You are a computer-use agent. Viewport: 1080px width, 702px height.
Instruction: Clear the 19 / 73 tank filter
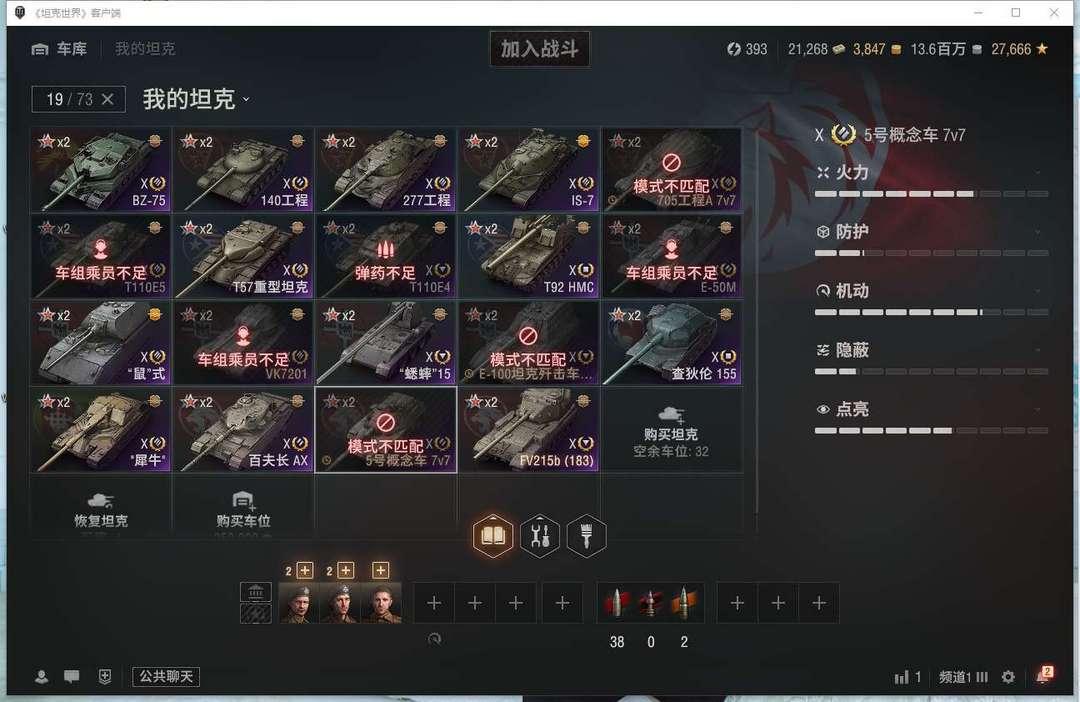point(107,99)
